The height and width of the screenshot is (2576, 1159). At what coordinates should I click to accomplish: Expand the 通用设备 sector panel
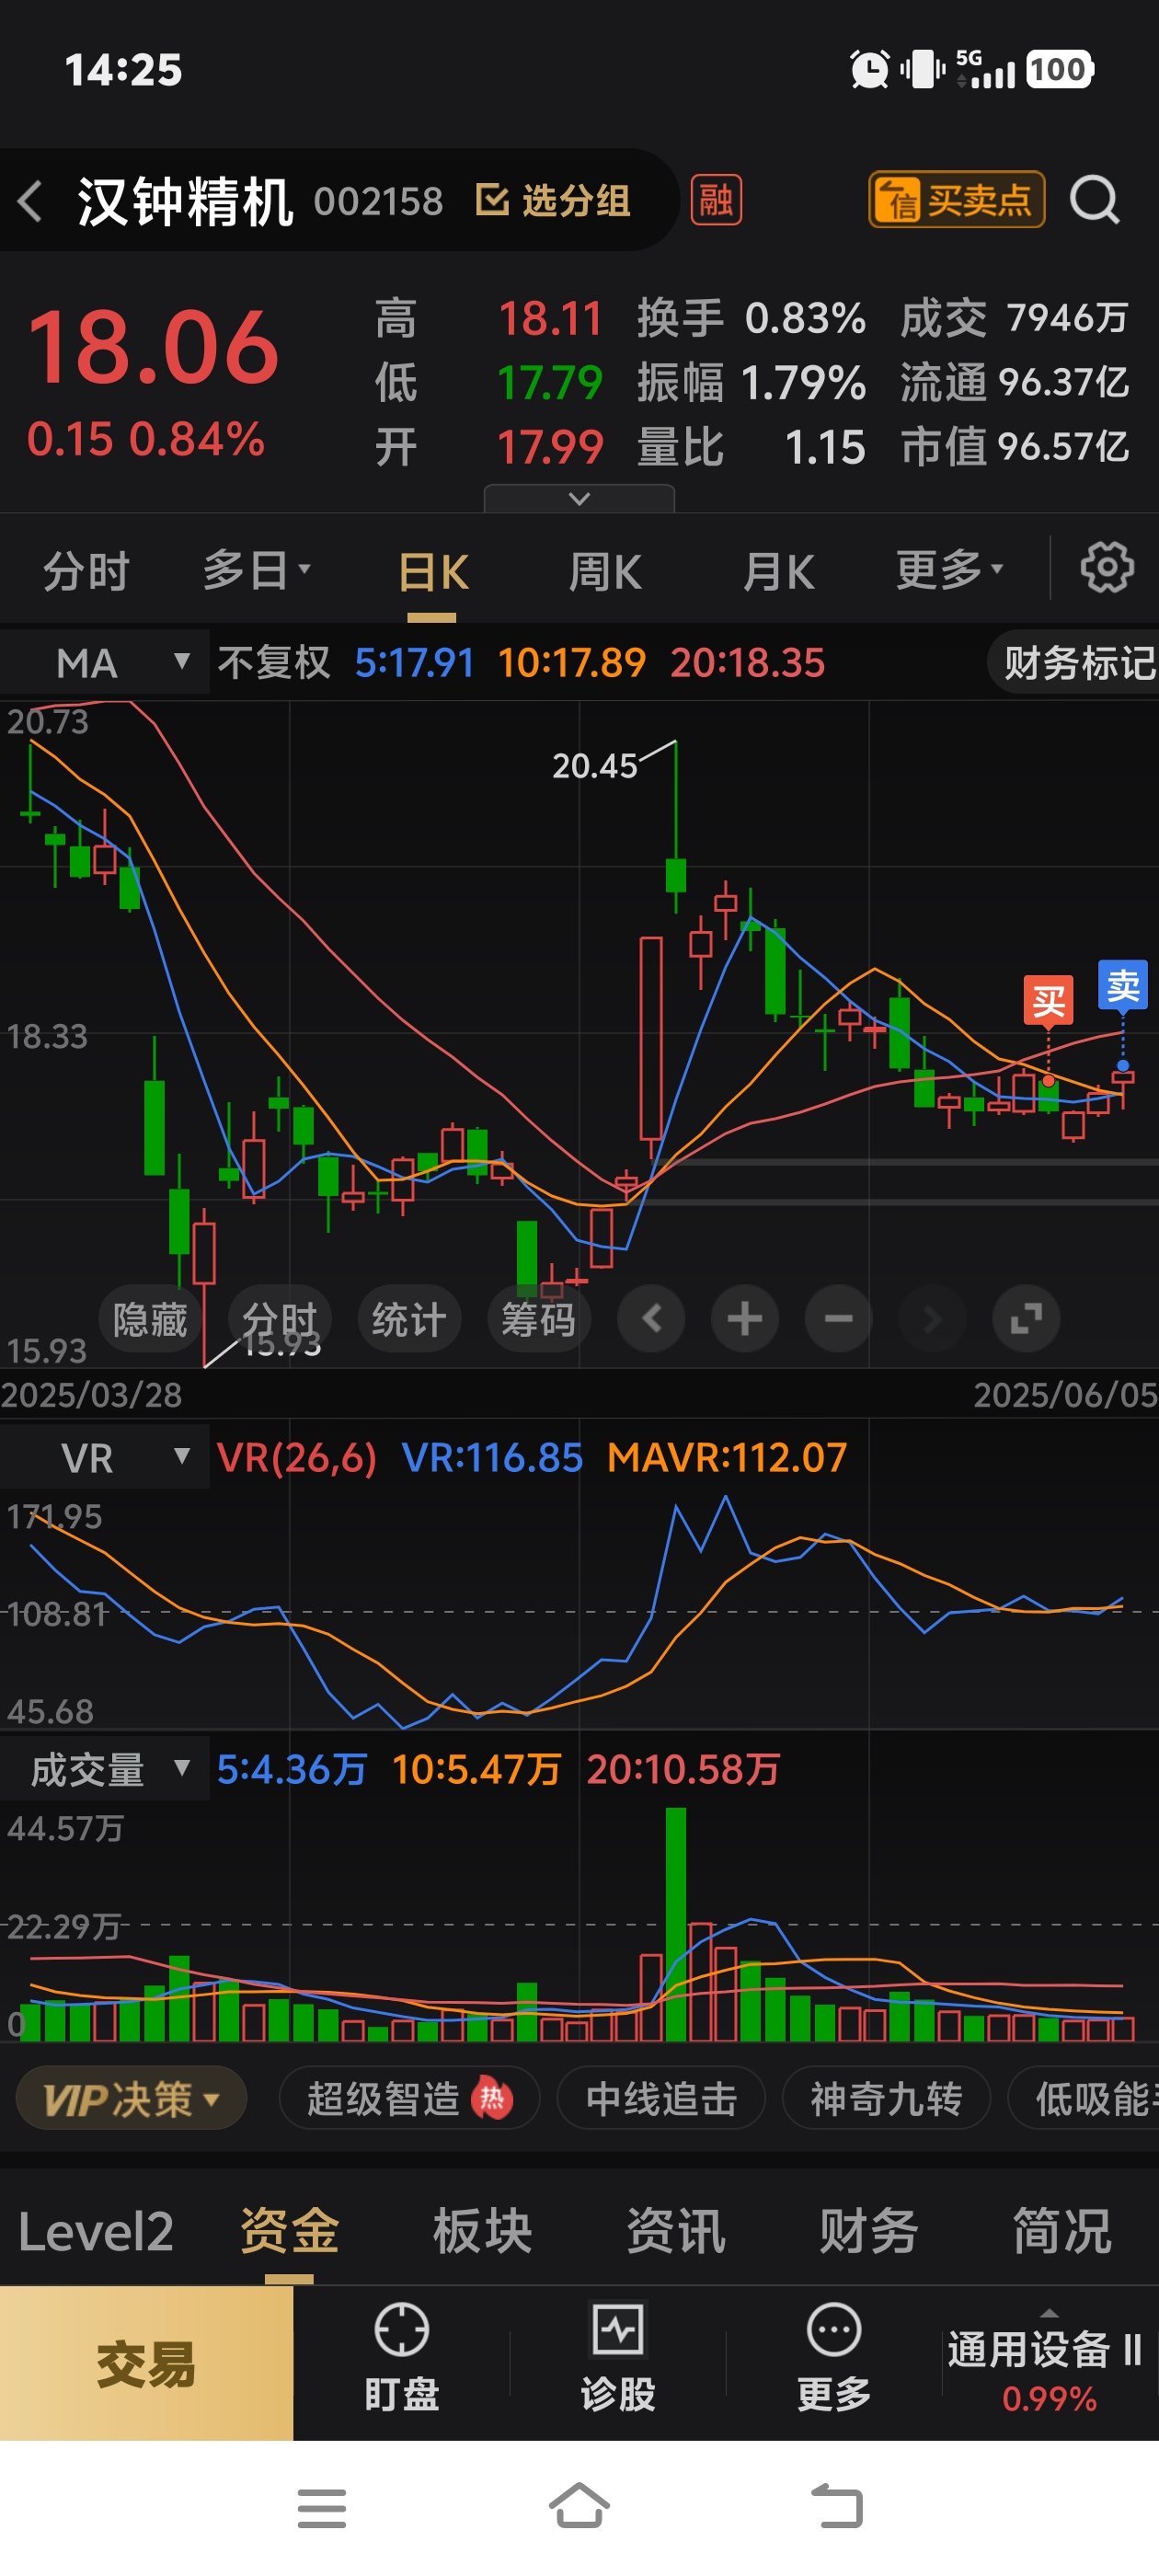click(1048, 2363)
